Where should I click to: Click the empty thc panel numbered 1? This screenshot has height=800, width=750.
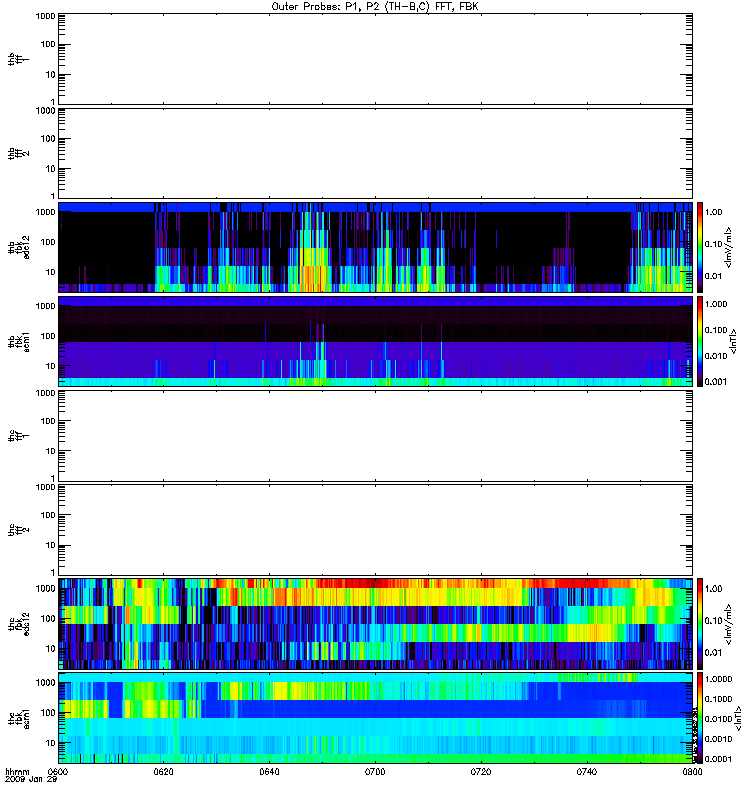375,436
